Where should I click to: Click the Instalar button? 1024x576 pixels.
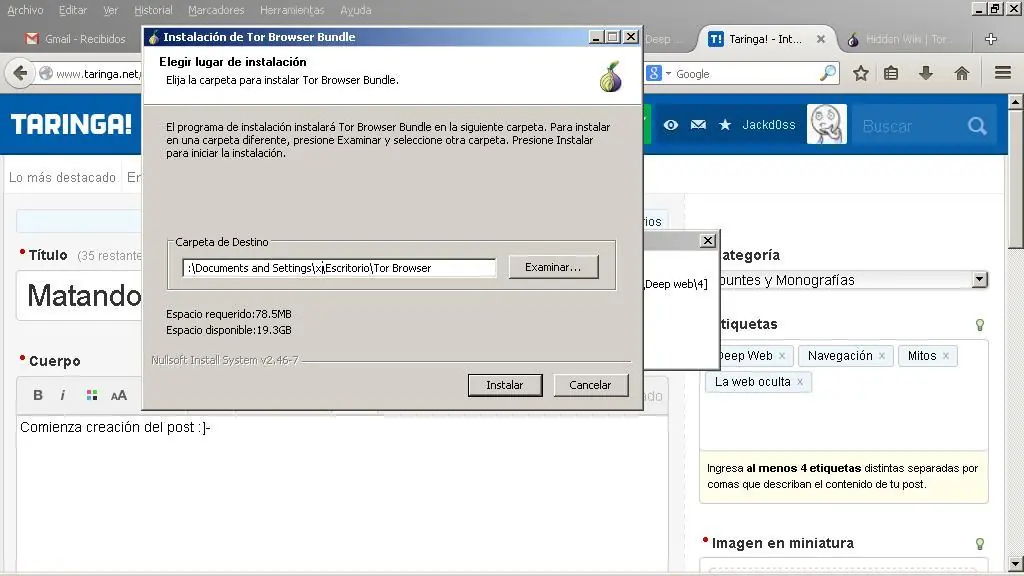(505, 385)
